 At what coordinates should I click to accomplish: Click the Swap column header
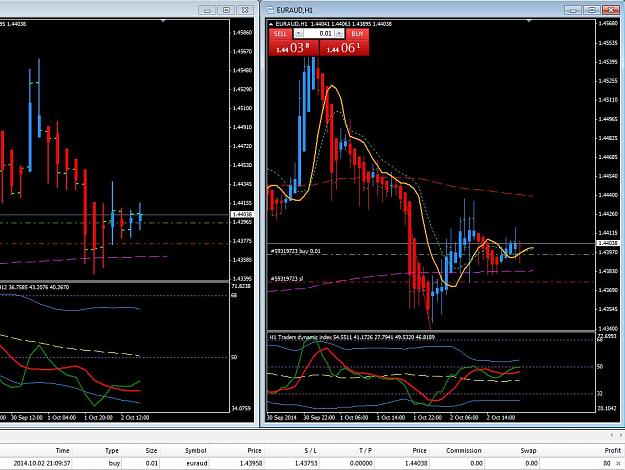pyautogui.click(x=528, y=450)
